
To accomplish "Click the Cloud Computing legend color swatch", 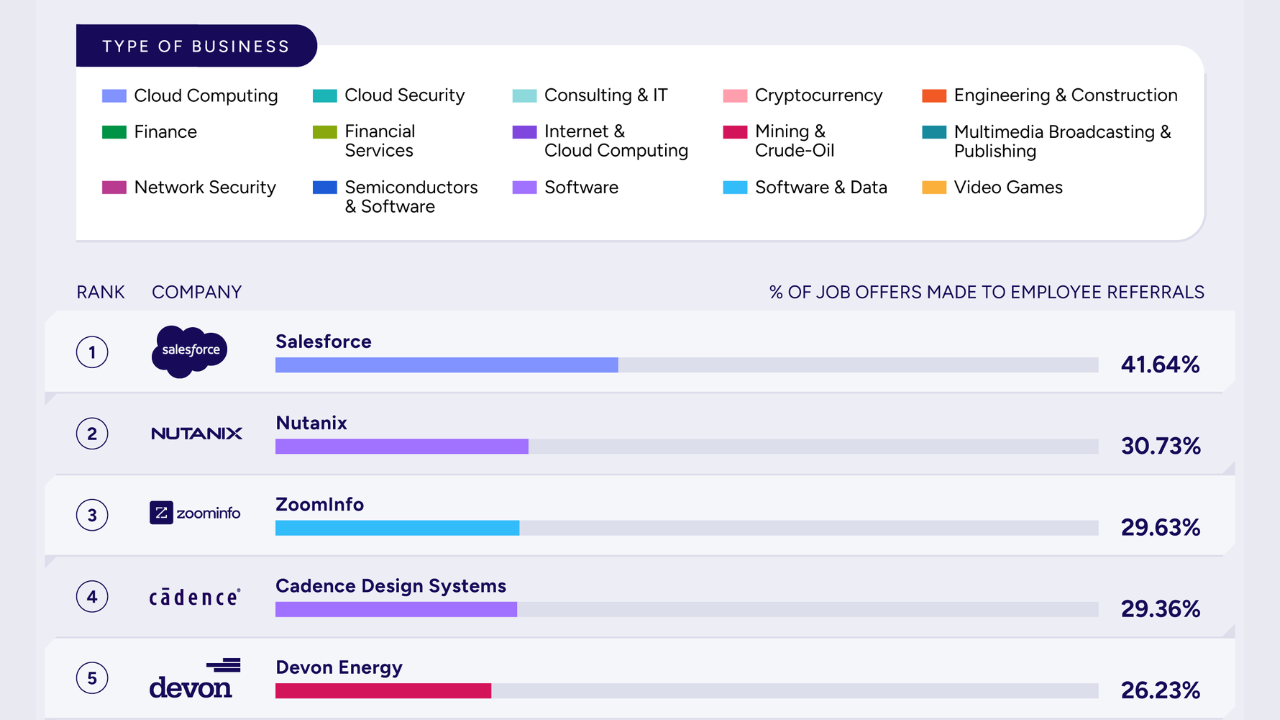I will point(114,96).
